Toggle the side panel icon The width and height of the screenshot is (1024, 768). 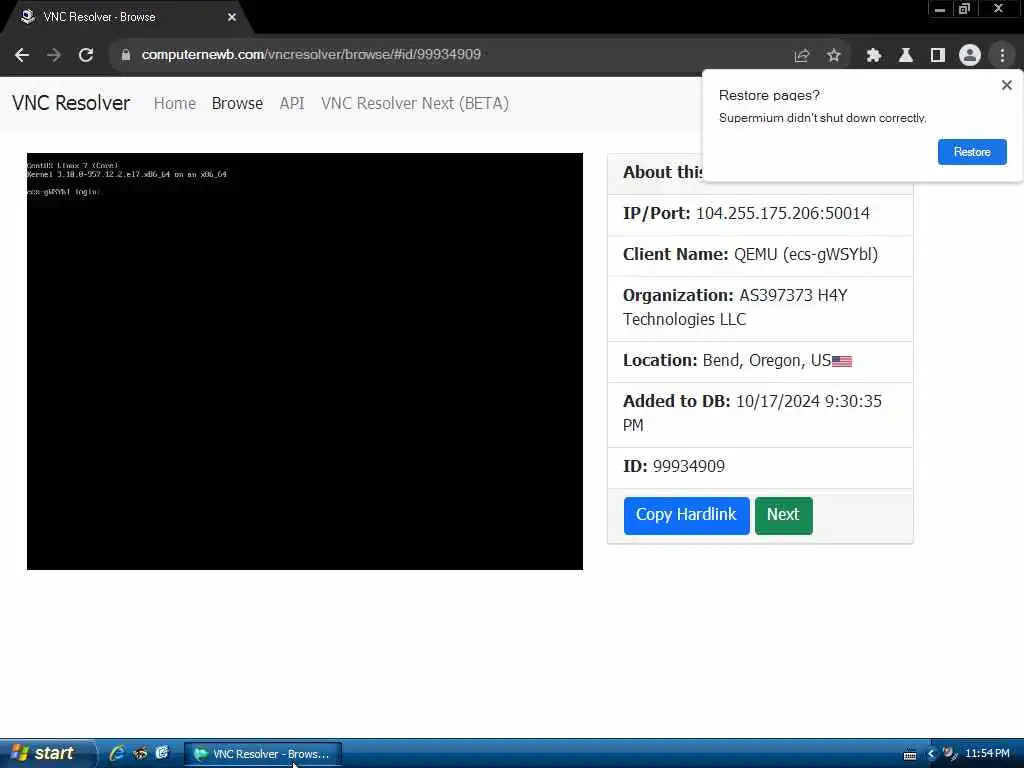coord(938,56)
